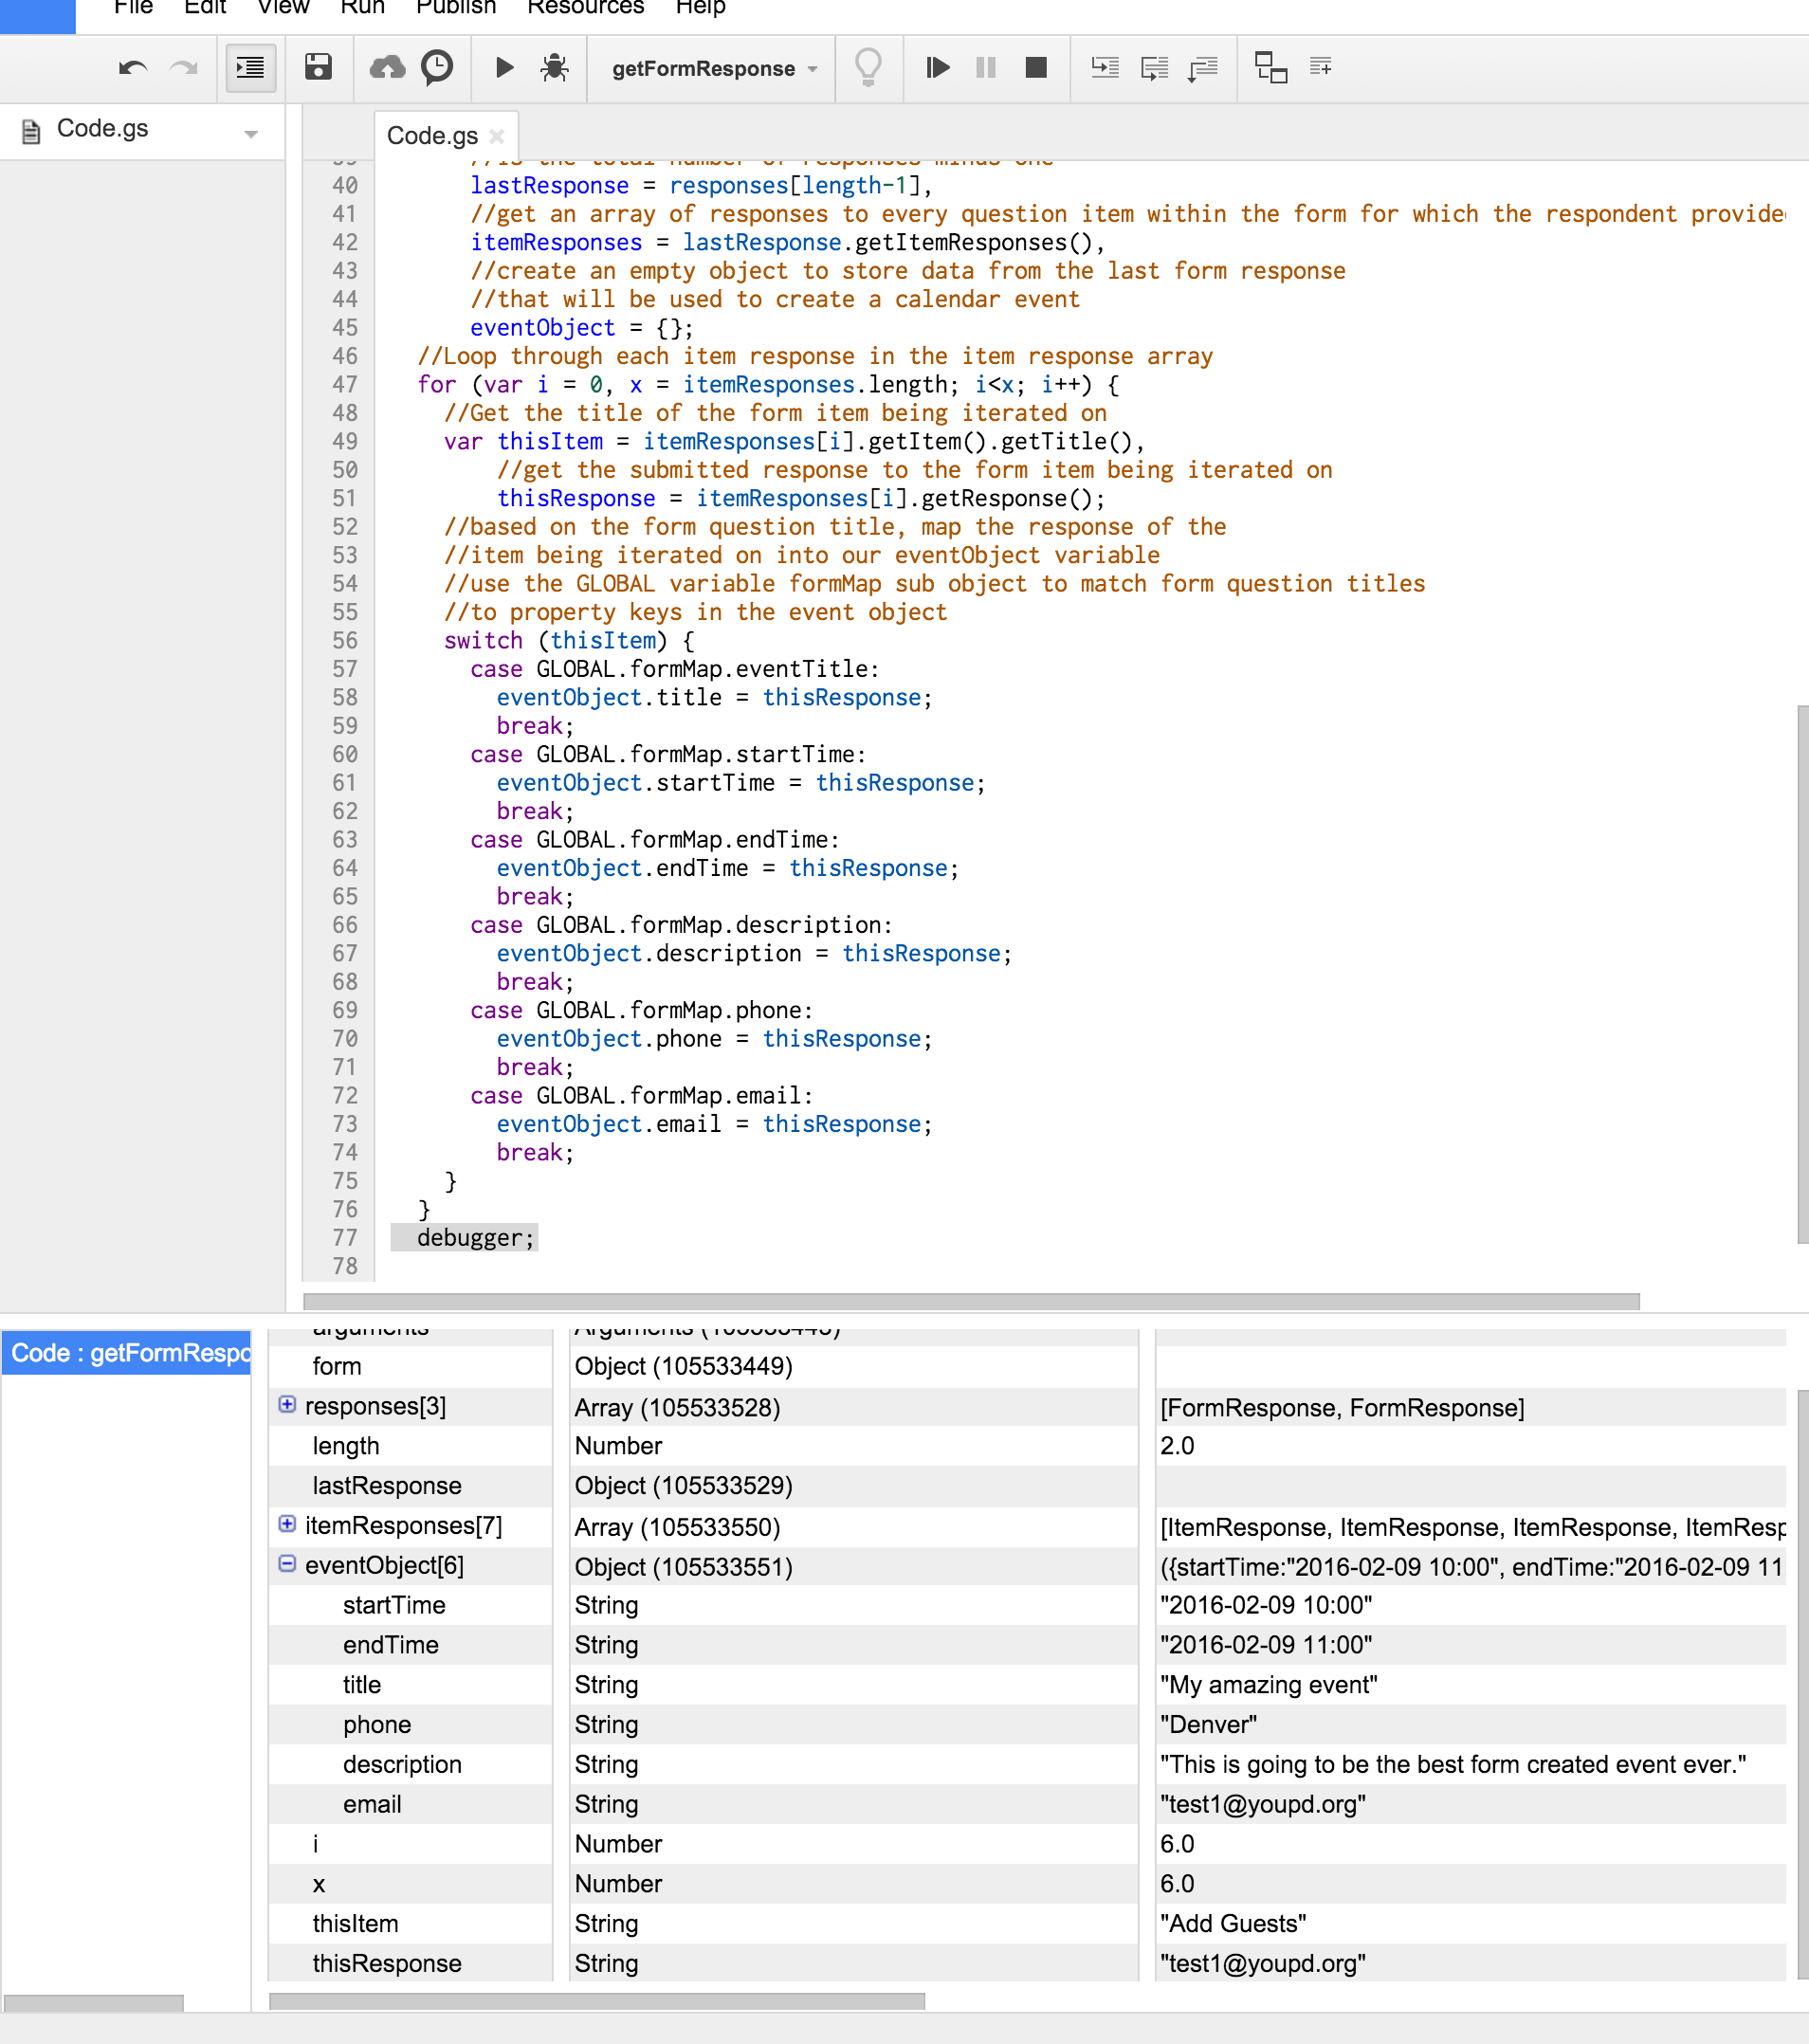The width and height of the screenshot is (1809, 2044).
Task: Select Code.gs in the file sidebar
Action: [x=102, y=129]
